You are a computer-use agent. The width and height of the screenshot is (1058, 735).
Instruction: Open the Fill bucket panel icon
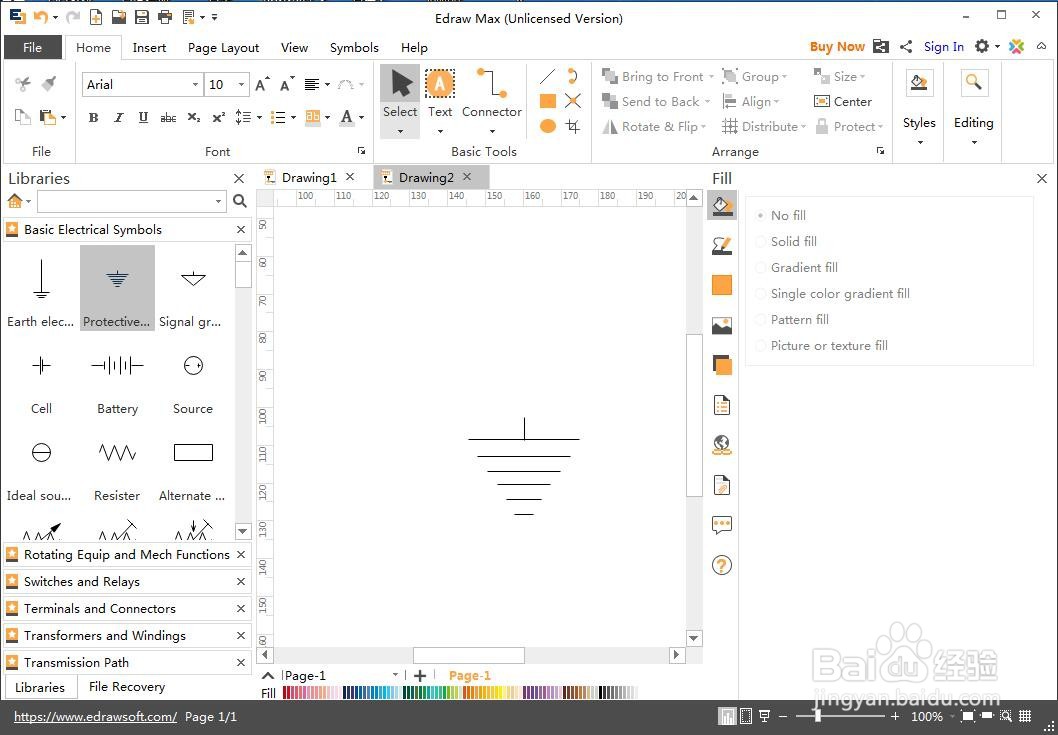(x=722, y=205)
